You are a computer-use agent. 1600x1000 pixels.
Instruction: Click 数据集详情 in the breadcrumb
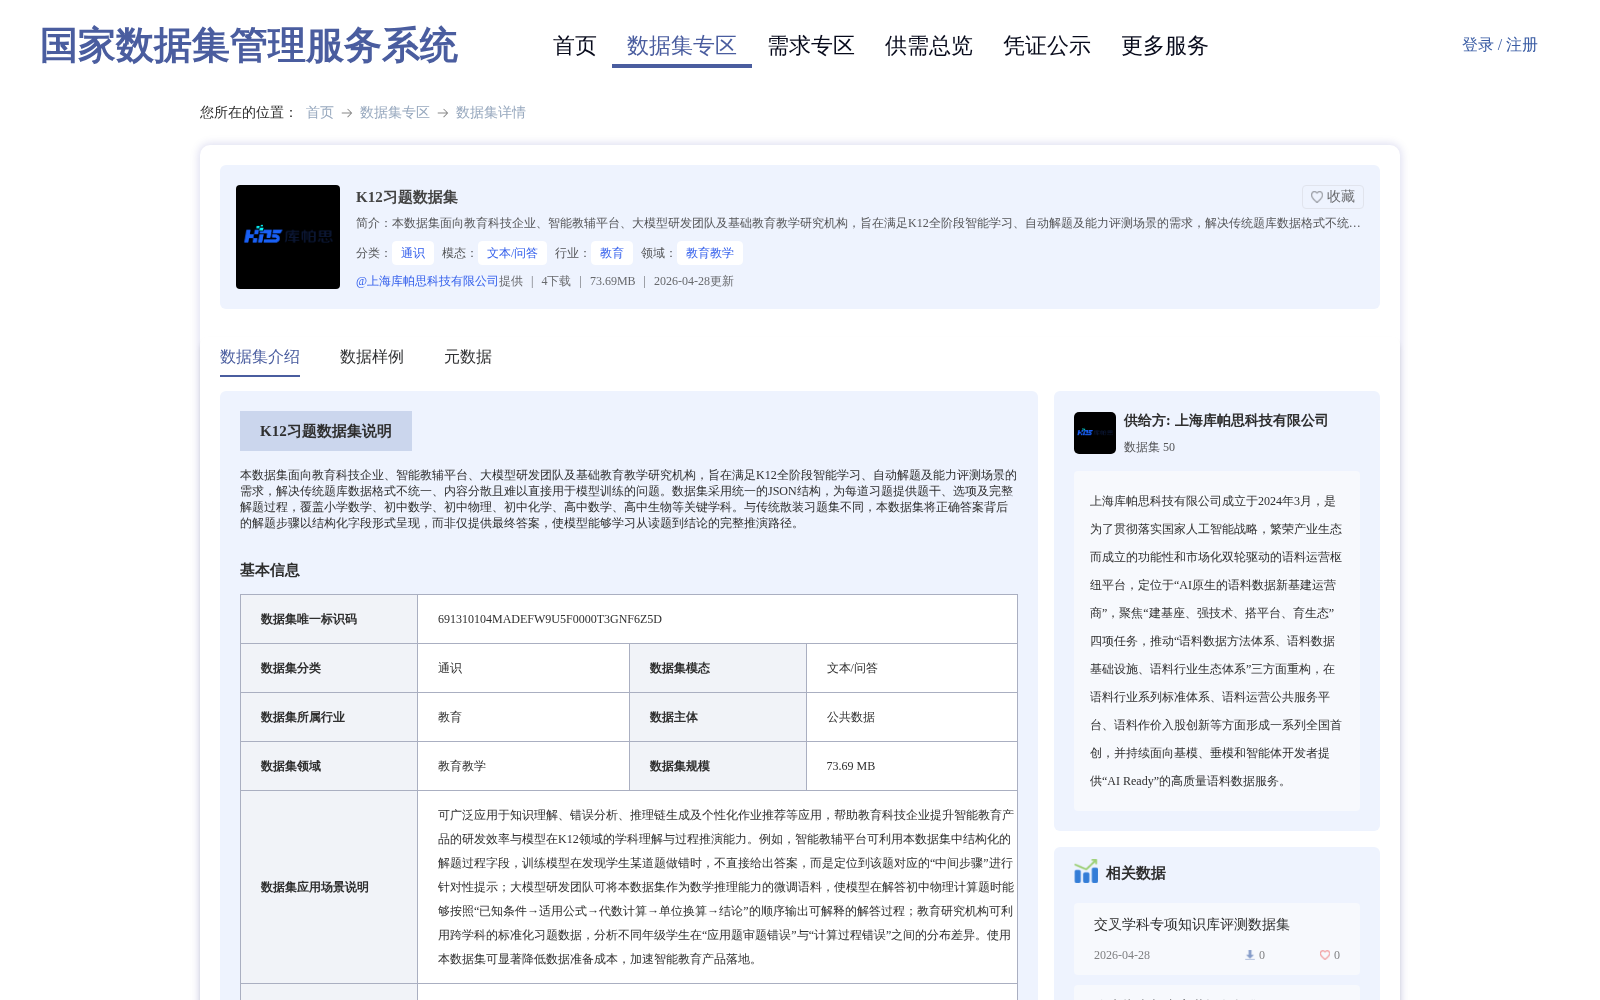491,113
